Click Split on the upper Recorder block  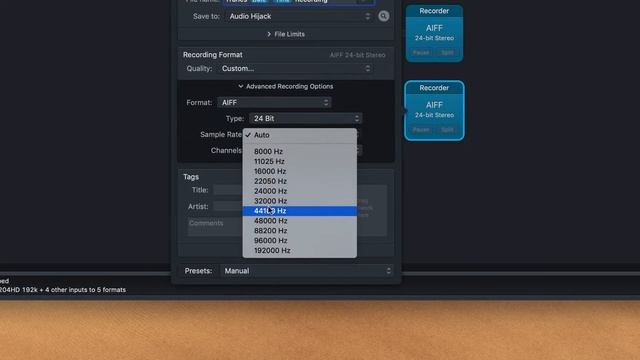[447, 53]
